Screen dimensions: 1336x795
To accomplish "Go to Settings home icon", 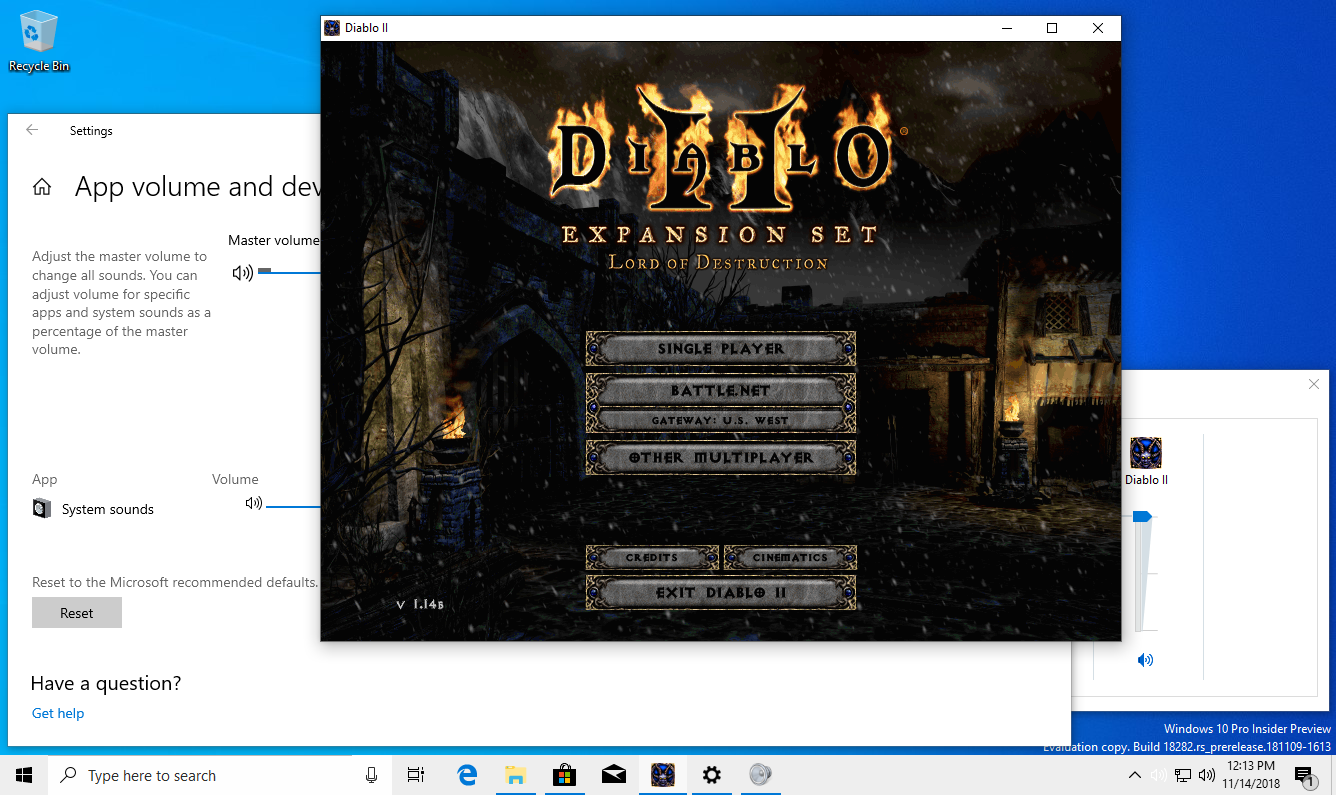I will 42,187.
